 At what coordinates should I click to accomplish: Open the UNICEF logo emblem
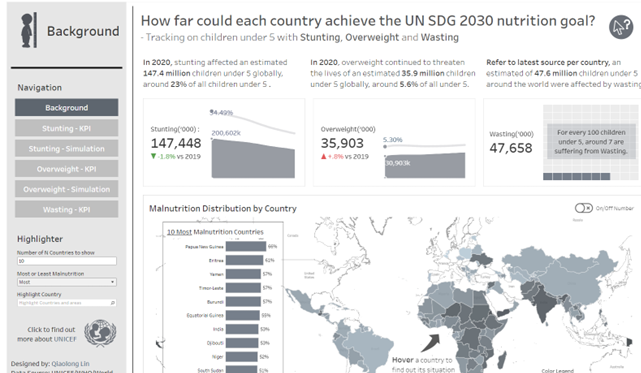point(100,333)
